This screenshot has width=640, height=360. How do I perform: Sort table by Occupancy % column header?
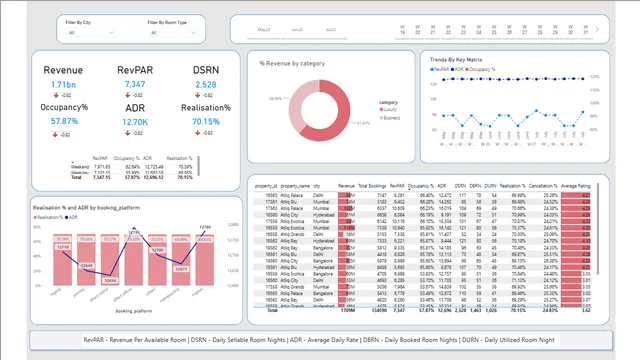click(x=421, y=186)
